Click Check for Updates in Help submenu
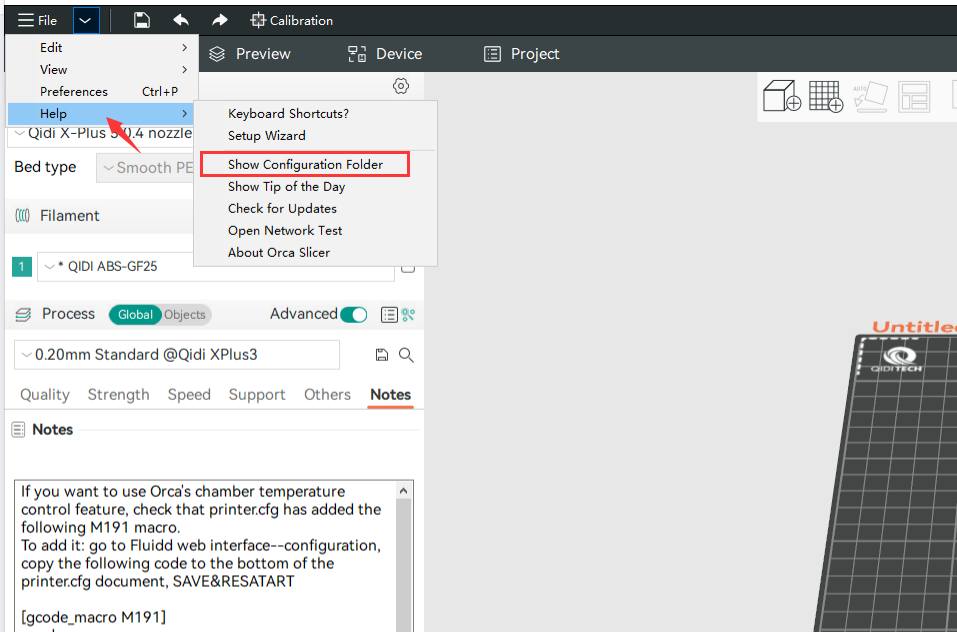 click(x=282, y=208)
